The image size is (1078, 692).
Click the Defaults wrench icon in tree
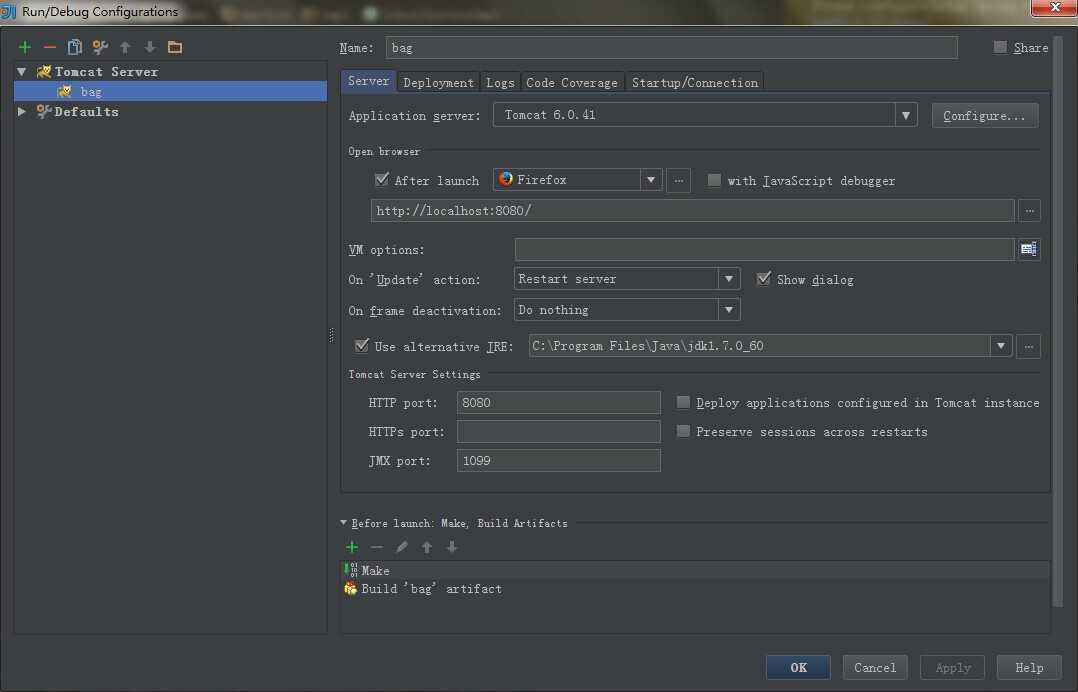tap(44, 111)
